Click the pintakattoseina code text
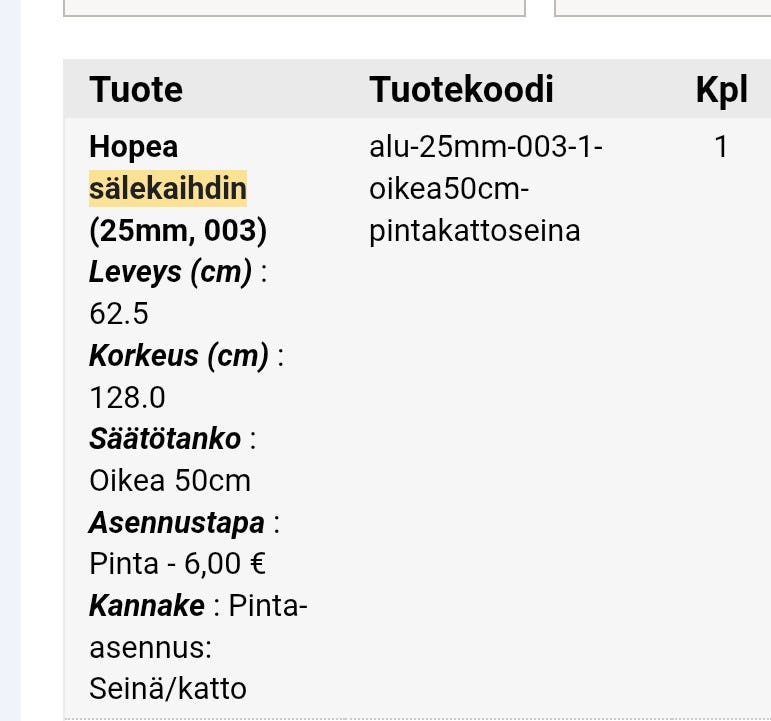The height and width of the screenshot is (721, 771). 474,231
